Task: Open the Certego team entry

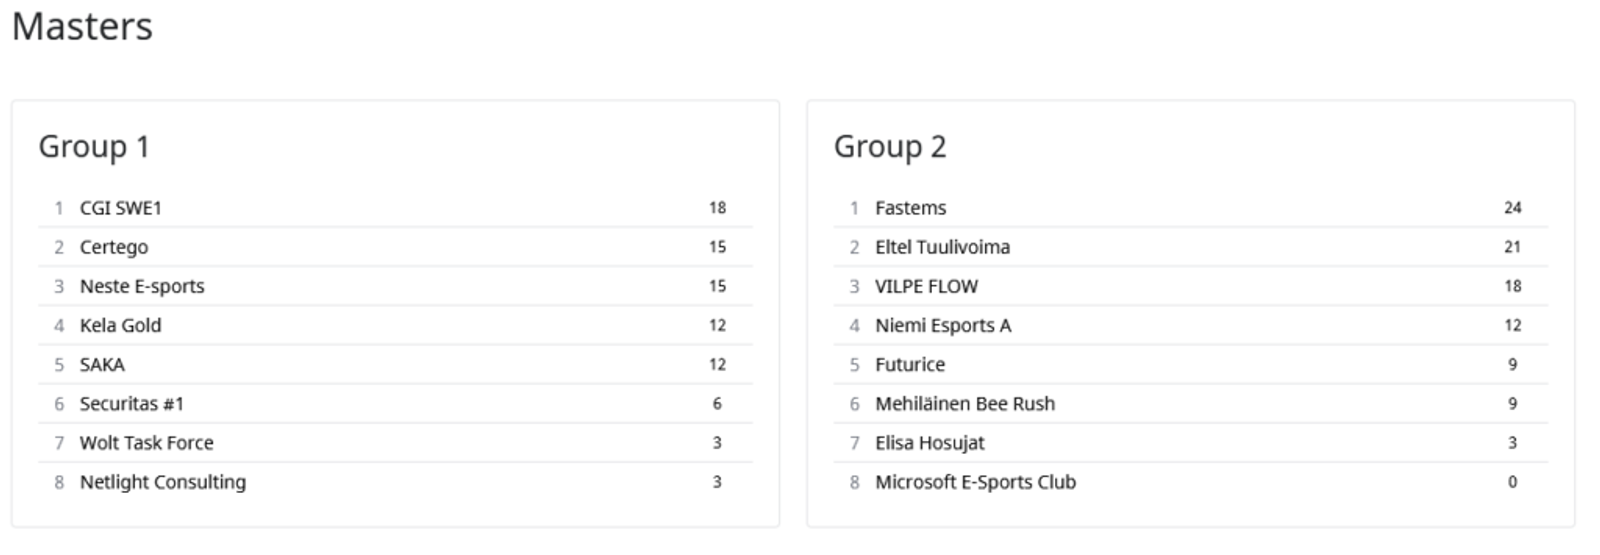Action: click(x=114, y=247)
